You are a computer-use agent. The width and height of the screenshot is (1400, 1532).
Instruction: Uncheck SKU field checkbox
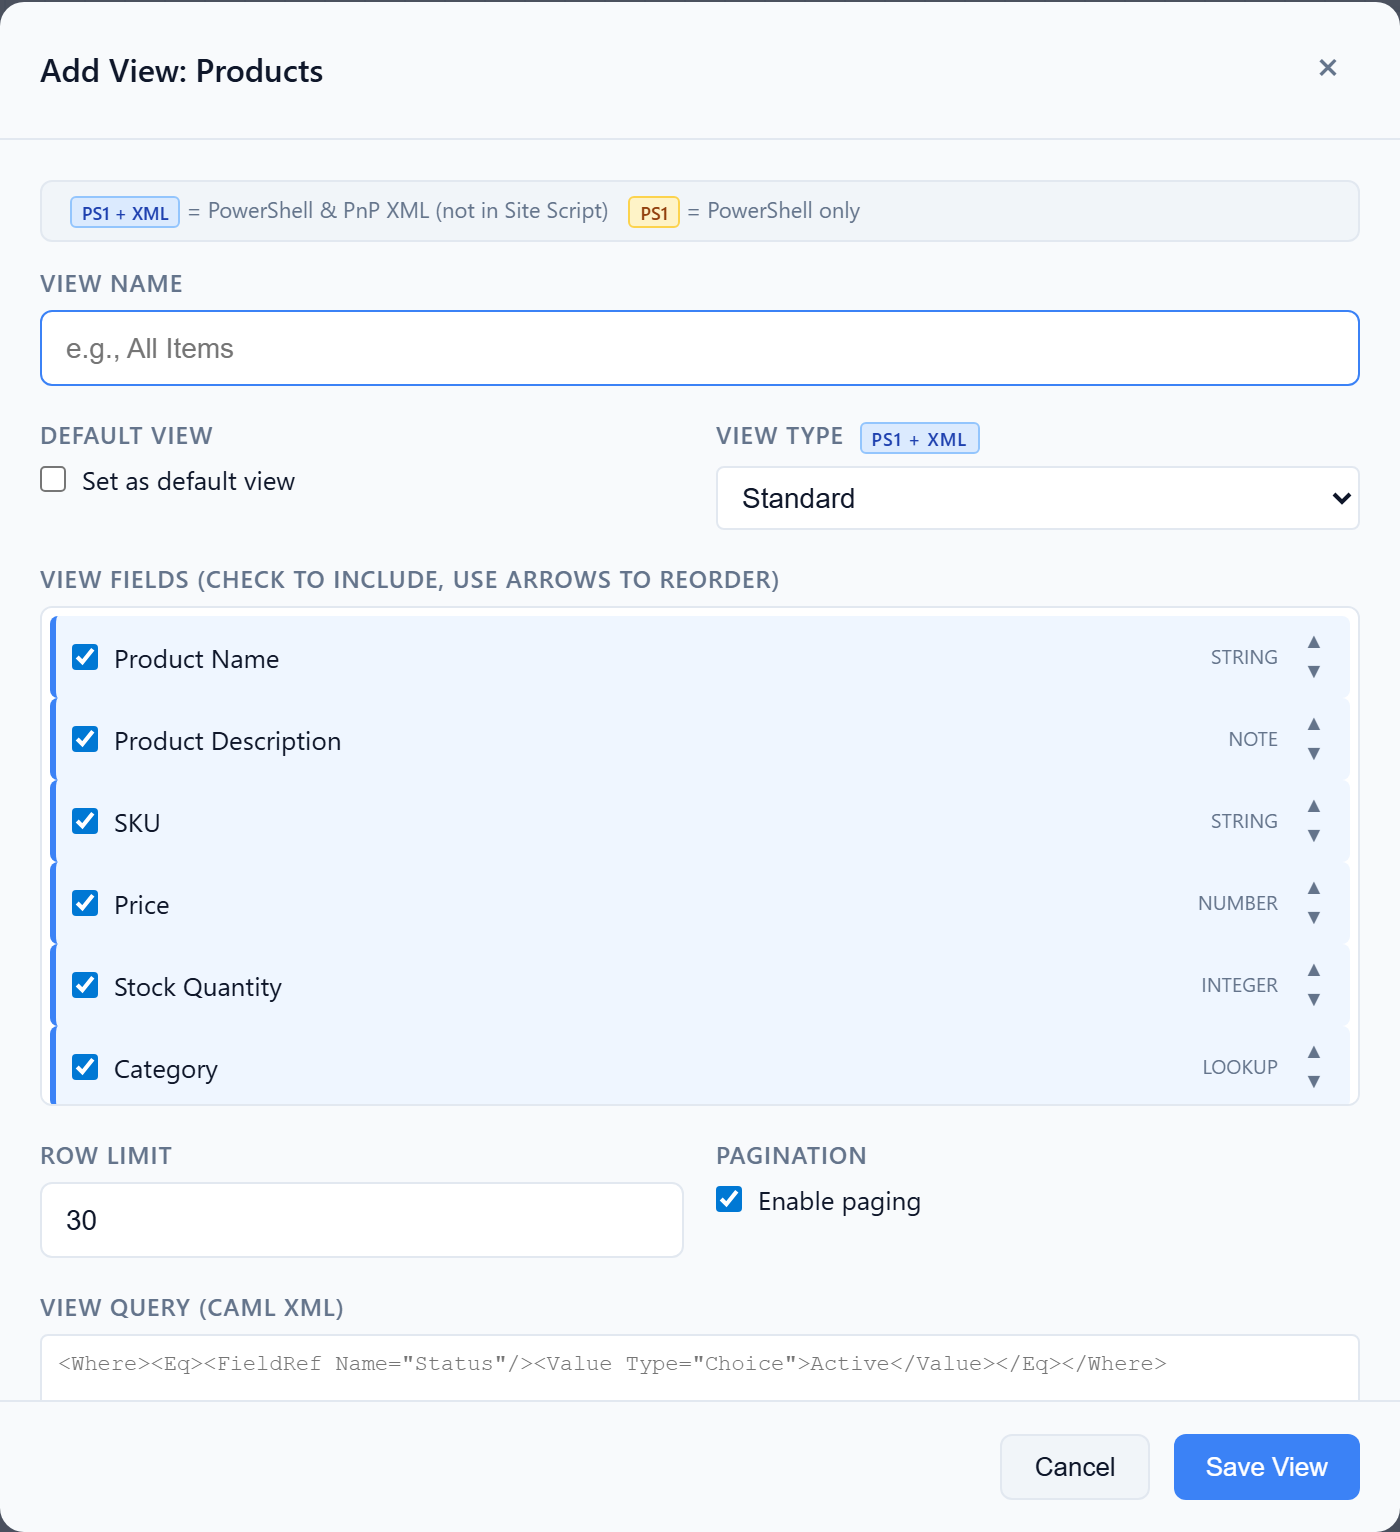(x=85, y=821)
